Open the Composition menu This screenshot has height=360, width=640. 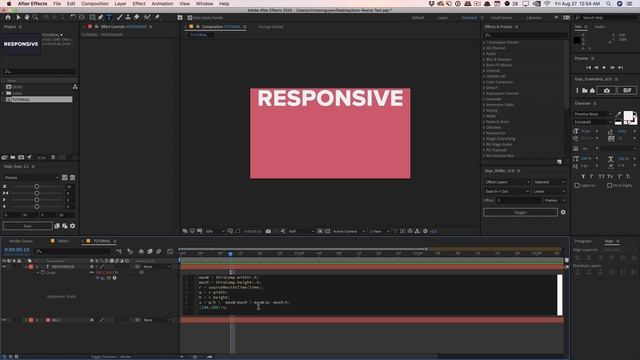[95, 4]
